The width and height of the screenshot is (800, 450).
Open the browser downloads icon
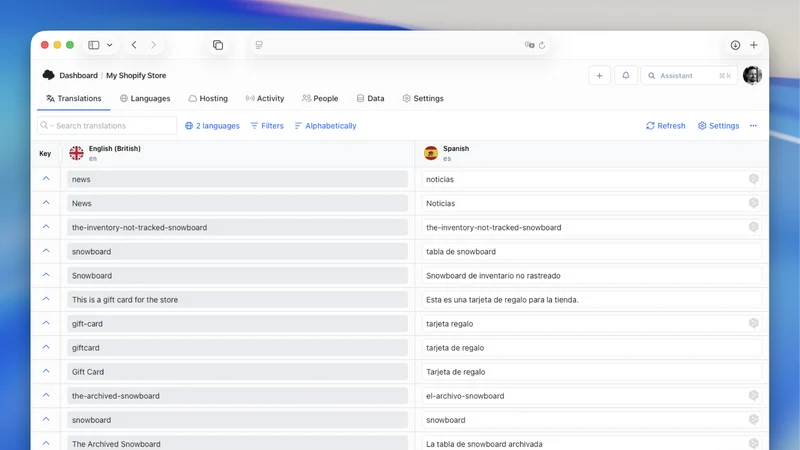735,45
